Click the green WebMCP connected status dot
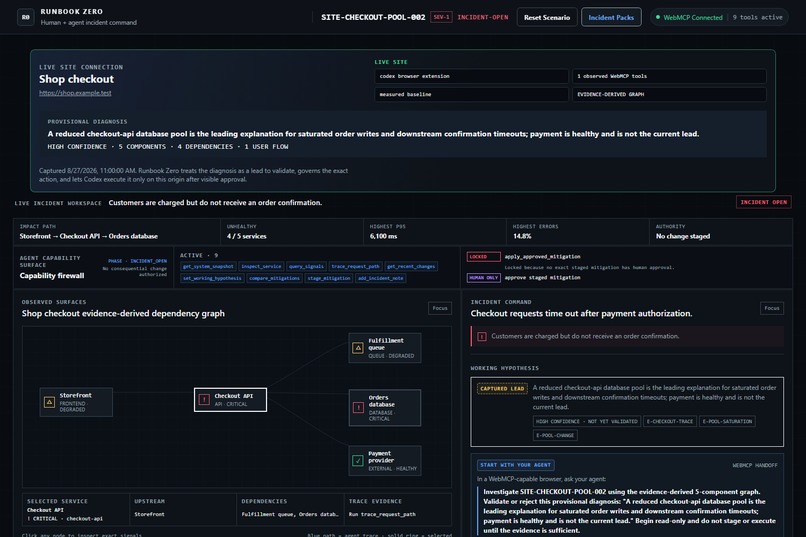Image resolution: width=806 pixels, height=537 pixels. (x=657, y=17)
